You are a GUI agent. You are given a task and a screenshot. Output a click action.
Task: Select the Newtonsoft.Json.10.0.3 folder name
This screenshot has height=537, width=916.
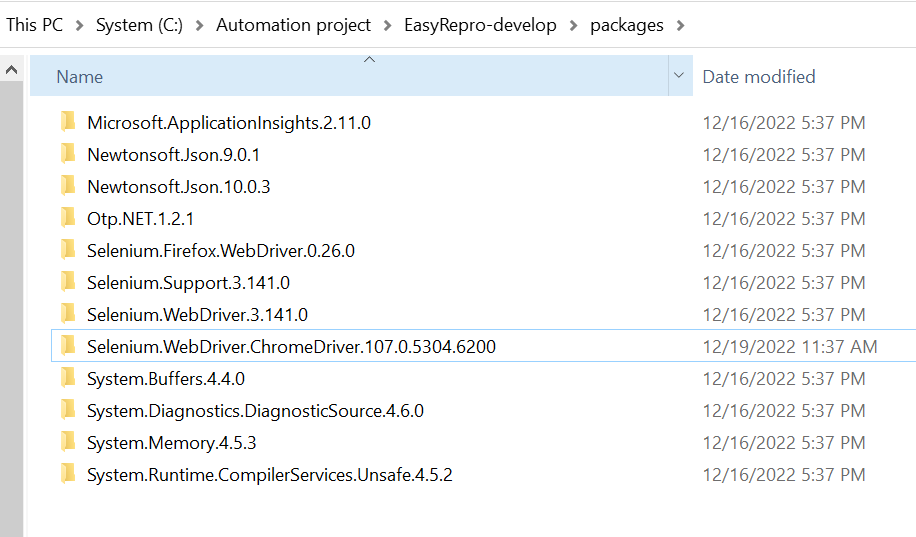(178, 187)
